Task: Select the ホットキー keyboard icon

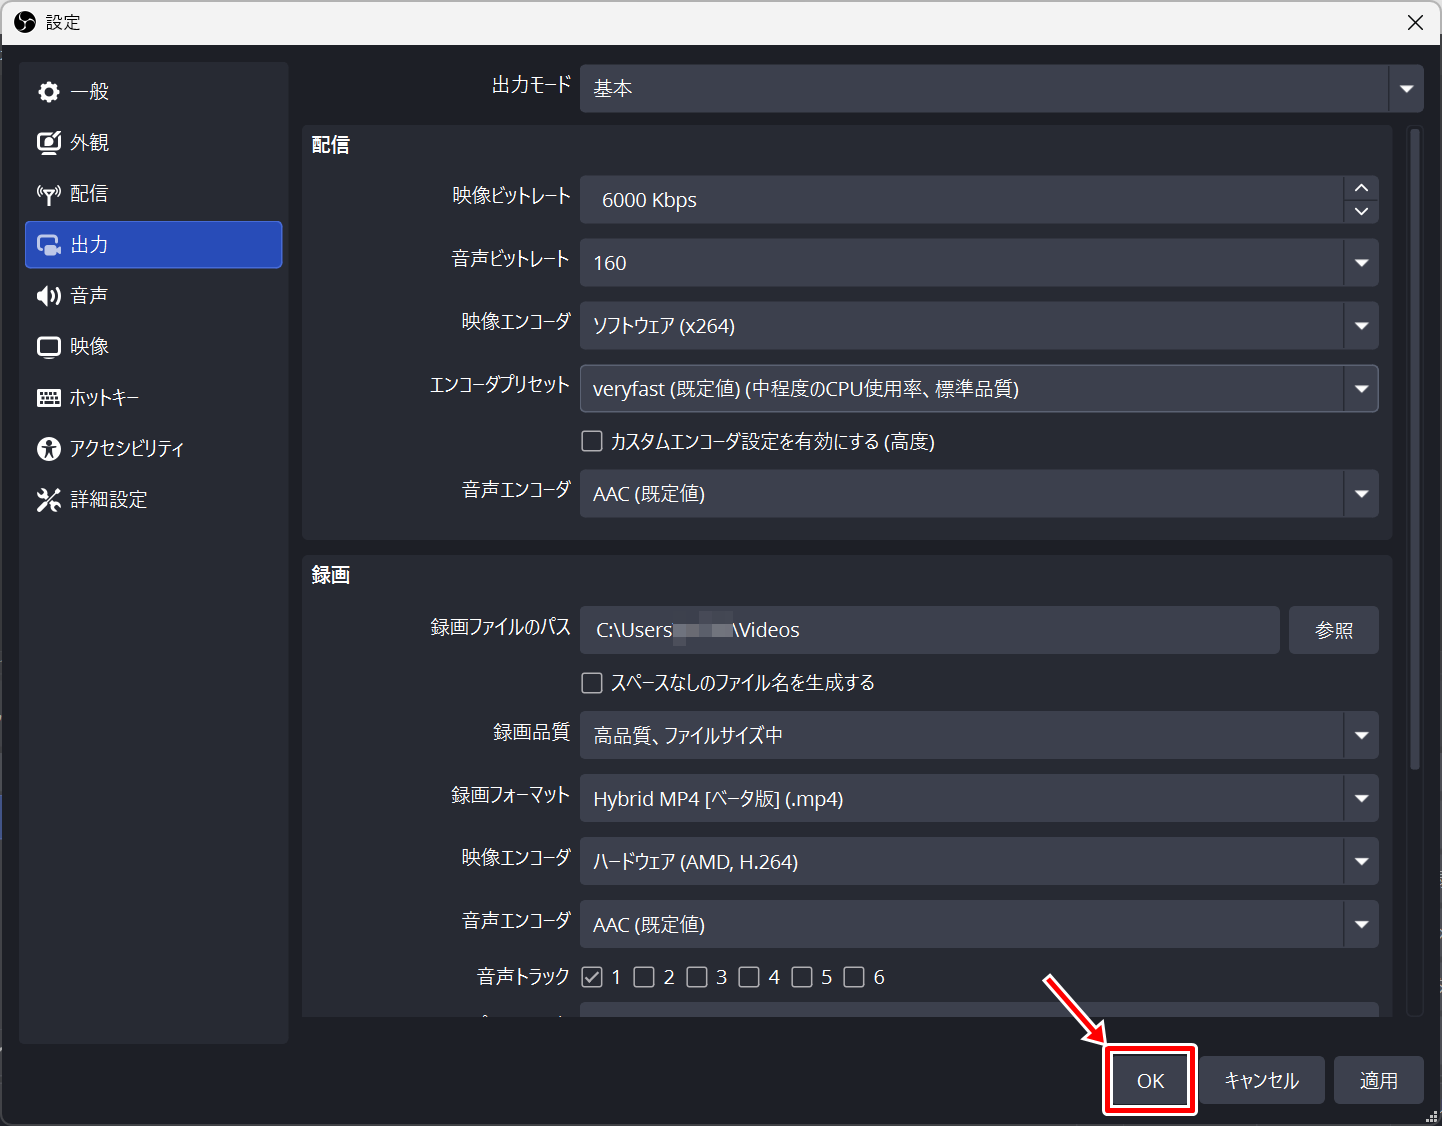Action: [48, 398]
